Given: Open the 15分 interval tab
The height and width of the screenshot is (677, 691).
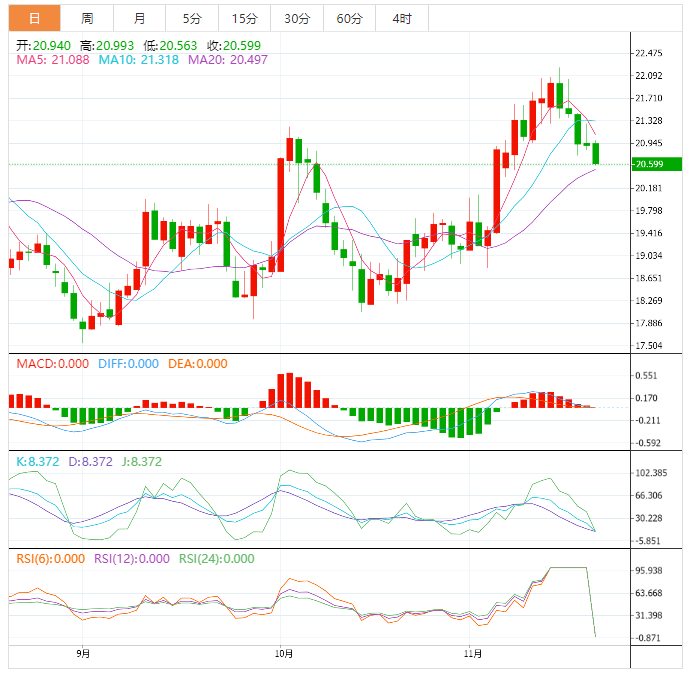Looking at the screenshot, I should (x=243, y=18).
